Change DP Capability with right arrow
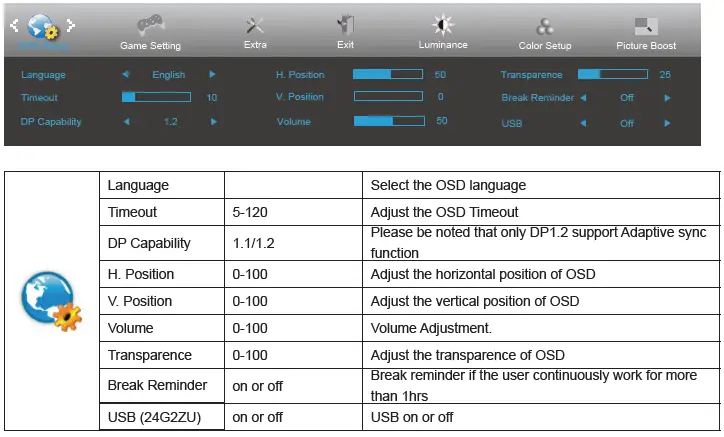The width and height of the screenshot is (724, 437). (212, 122)
